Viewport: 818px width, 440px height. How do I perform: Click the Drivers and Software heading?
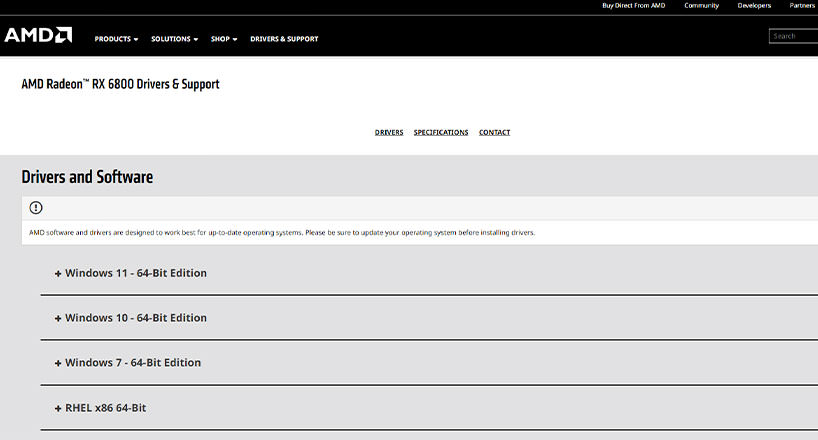coord(87,177)
